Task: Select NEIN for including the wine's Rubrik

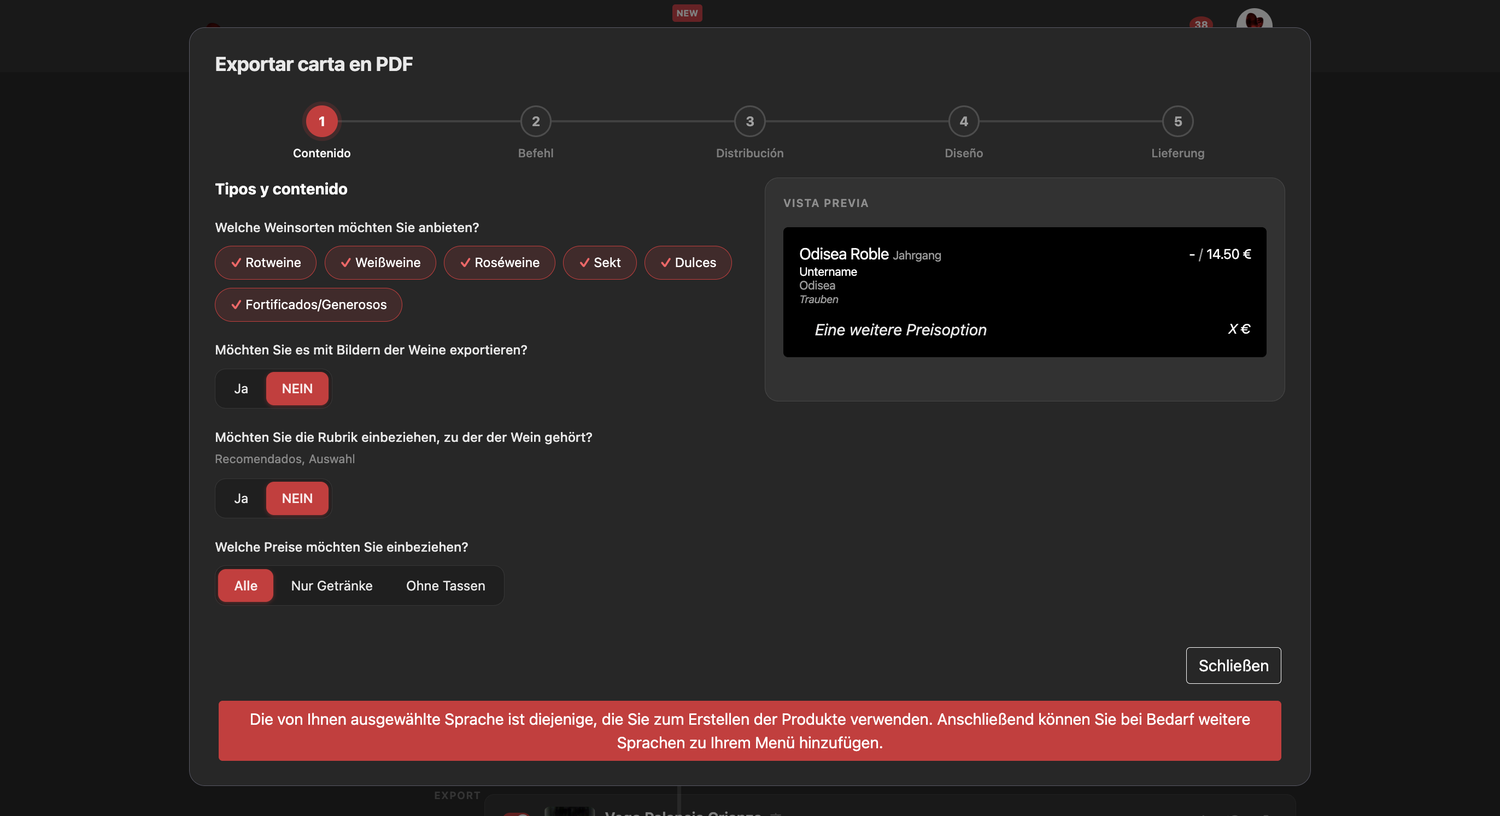Action: coord(297,499)
